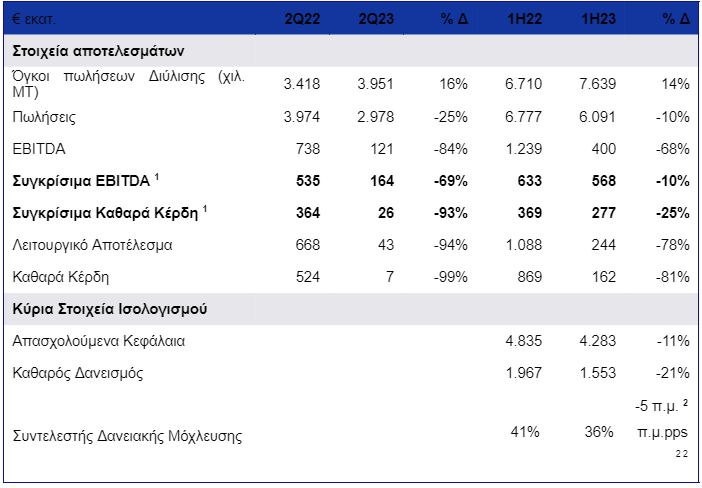Viewport: 702px width, 488px height.
Task: Click the 'Όγκοι πωλήσεων Διύλισης' row label
Action: pyautogui.click(x=128, y=84)
